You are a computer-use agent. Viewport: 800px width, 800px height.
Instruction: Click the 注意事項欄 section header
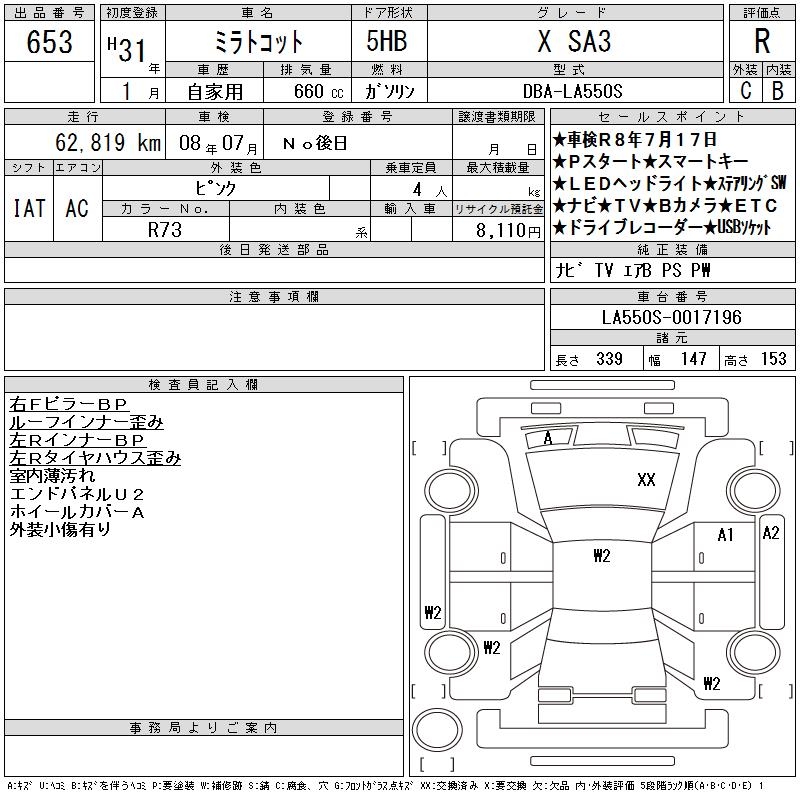[x=274, y=296]
